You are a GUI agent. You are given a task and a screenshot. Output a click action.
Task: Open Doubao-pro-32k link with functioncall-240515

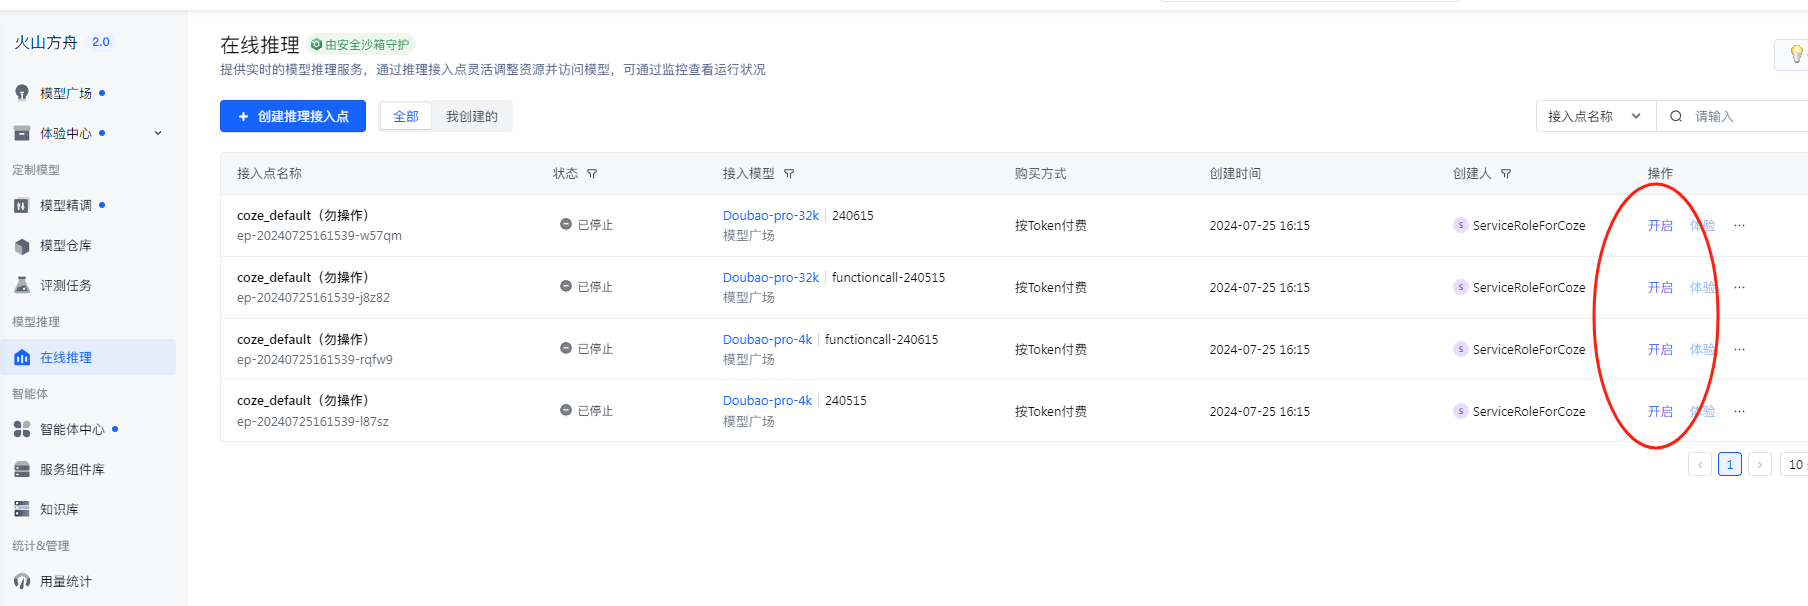coord(771,277)
